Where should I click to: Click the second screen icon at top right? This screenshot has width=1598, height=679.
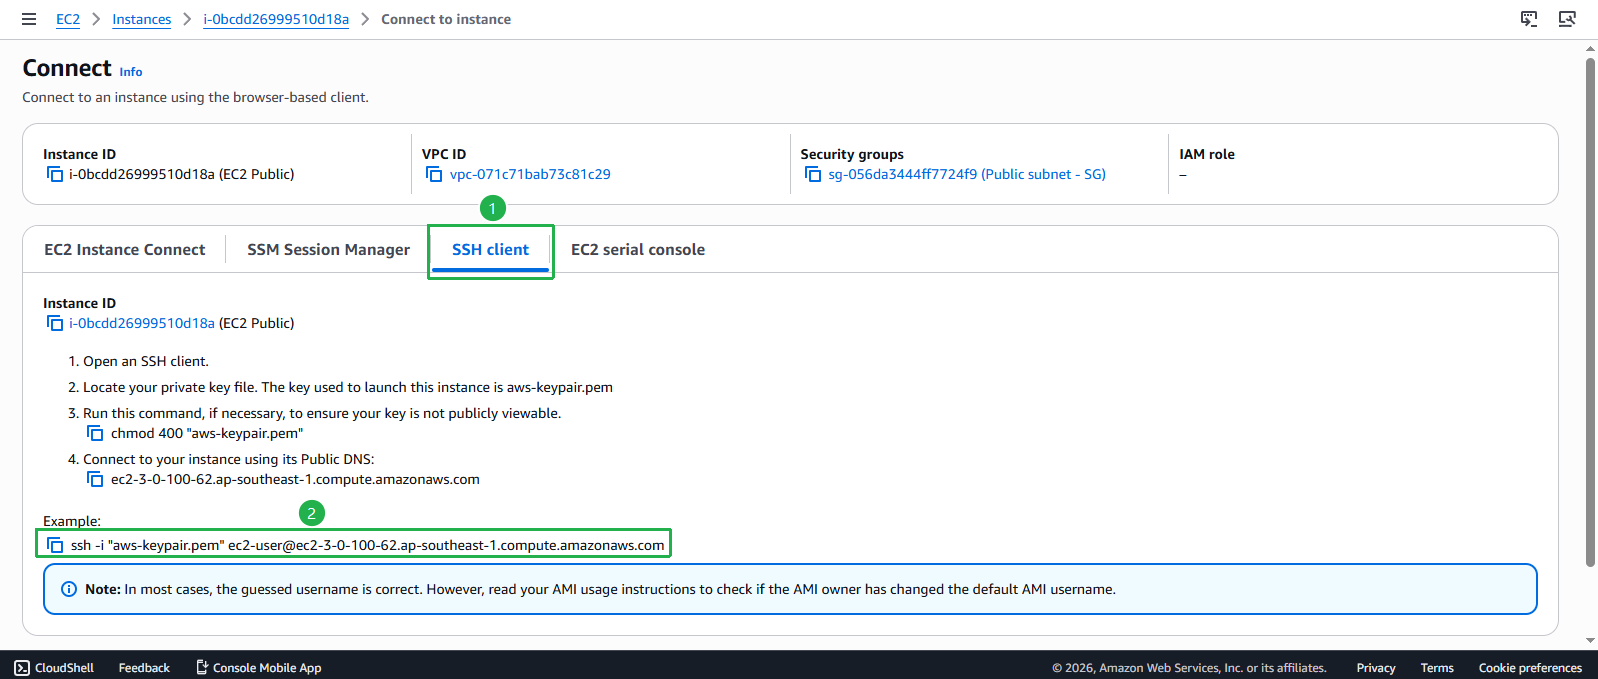[1567, 19]
